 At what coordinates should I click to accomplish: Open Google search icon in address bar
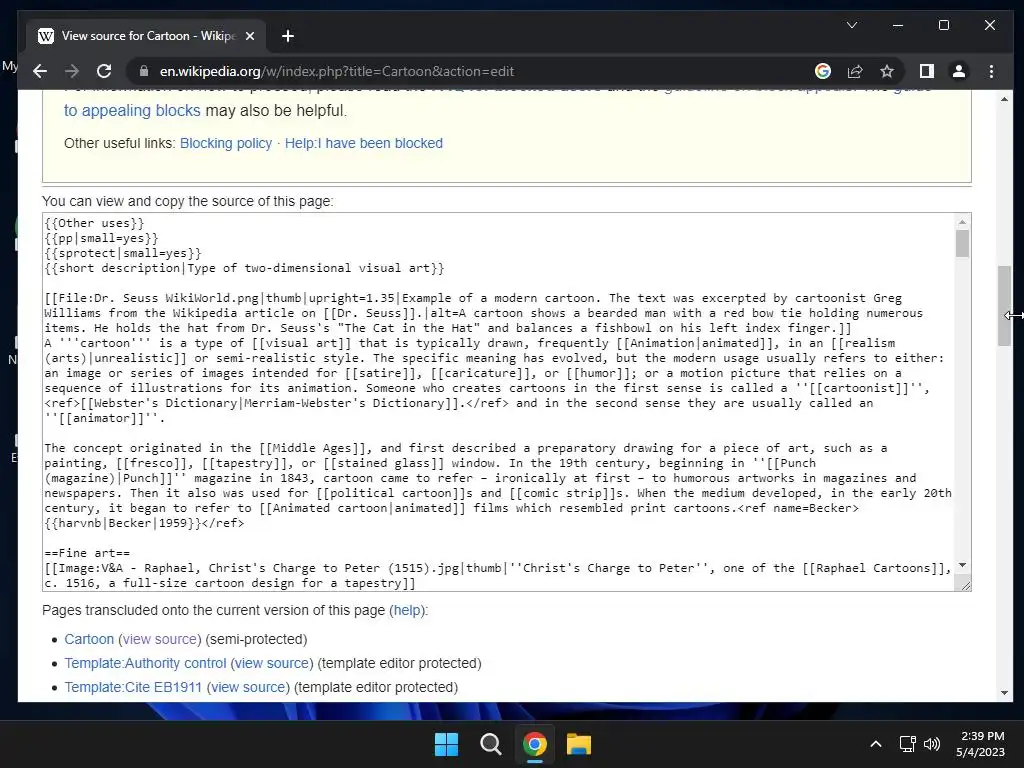[823, 71]
